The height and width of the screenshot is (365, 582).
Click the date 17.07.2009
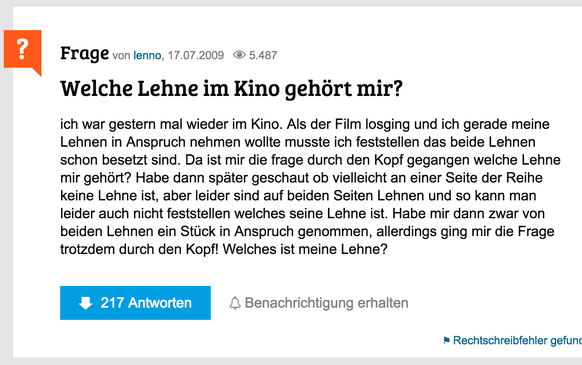pyautogui.click(x=196, y=55)
